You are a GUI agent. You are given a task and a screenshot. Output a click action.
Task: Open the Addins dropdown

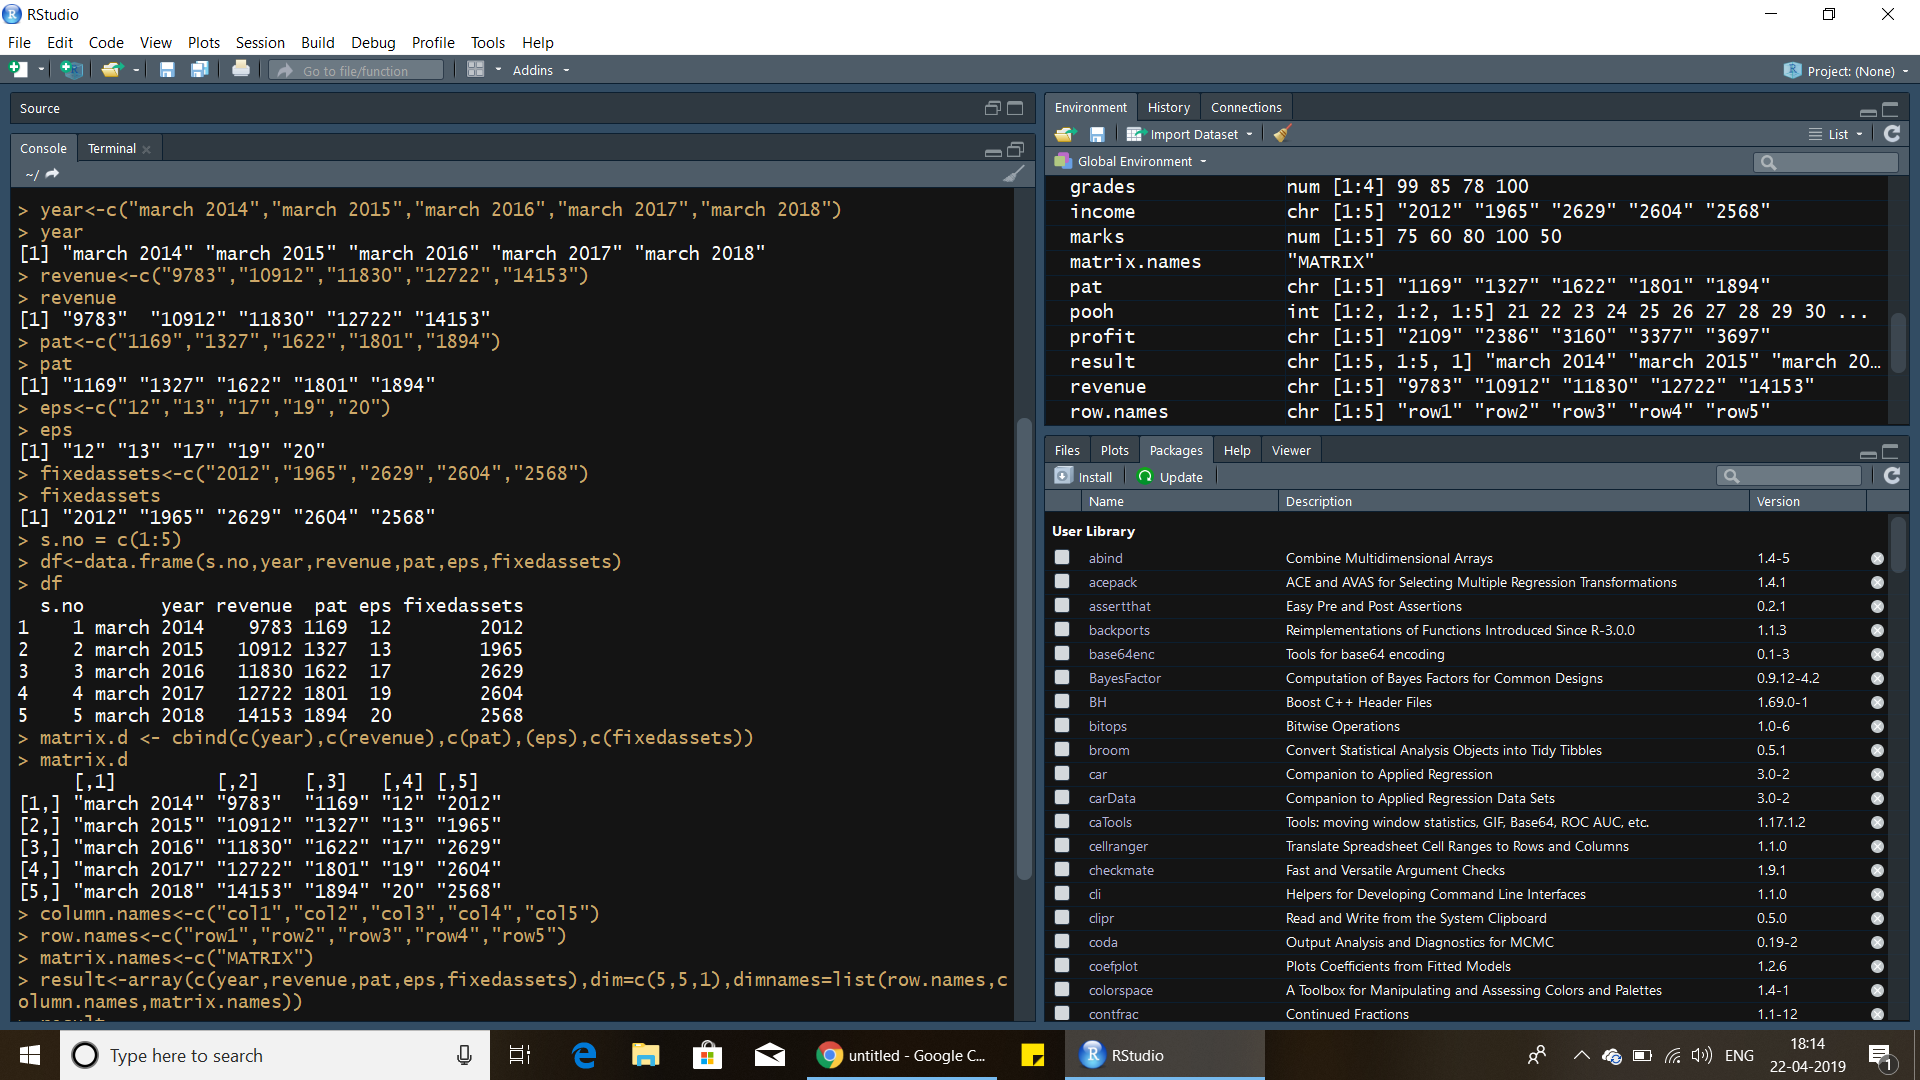(x=540, y=70)
